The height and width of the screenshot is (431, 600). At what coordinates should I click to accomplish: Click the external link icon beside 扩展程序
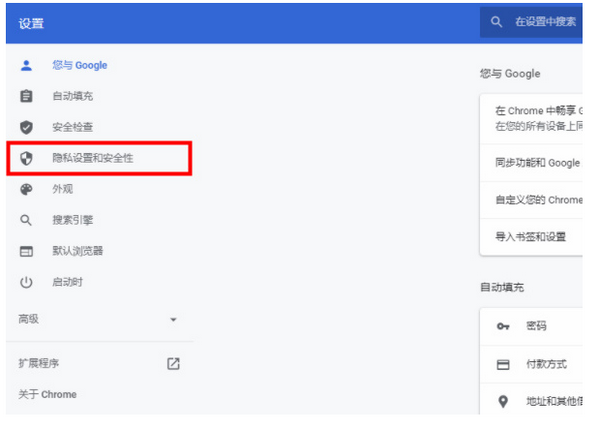coord(173,363)
